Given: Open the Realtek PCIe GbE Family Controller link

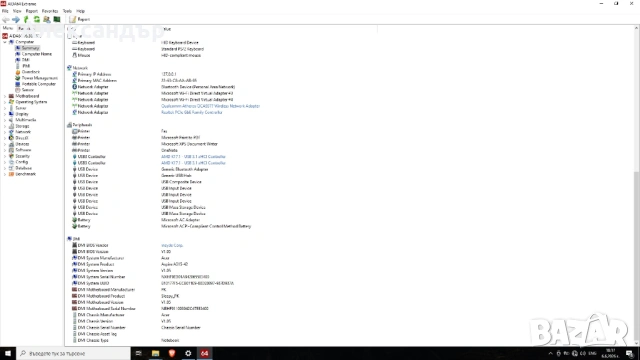Looking at the screenshot, I should coord(191,112).
